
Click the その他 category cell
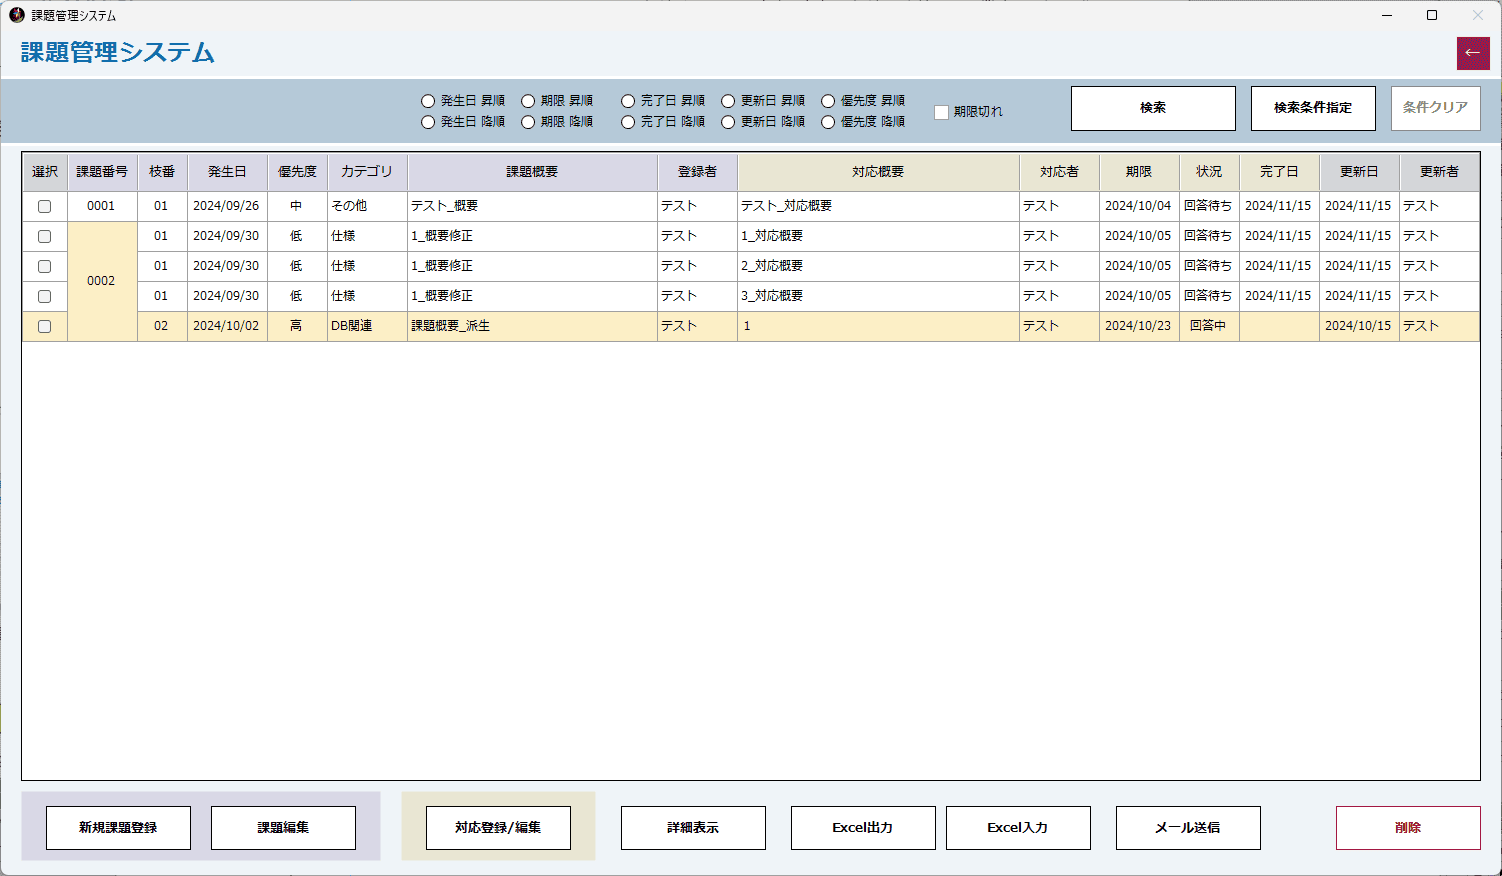pyautogui.click(x=367, y=206)
